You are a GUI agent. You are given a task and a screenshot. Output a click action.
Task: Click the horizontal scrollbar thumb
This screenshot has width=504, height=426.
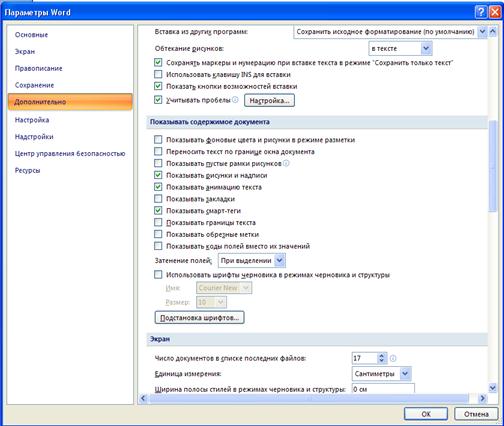[309, 398]
